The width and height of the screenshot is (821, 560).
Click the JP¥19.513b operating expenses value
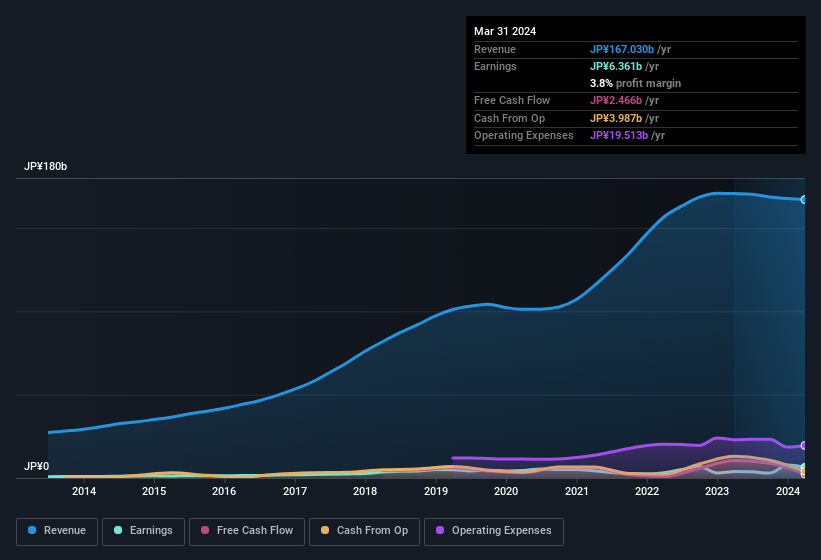coord(619,136)
